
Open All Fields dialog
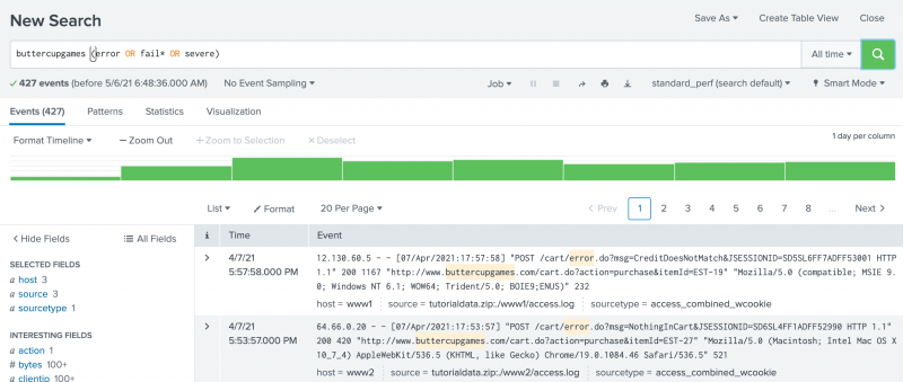[x=150, y=239]
